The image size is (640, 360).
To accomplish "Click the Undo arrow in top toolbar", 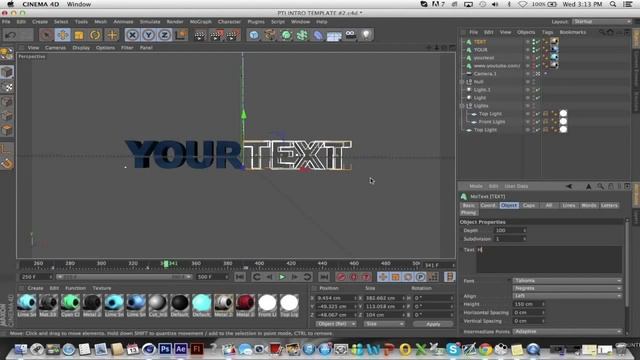I will (11, 35).
